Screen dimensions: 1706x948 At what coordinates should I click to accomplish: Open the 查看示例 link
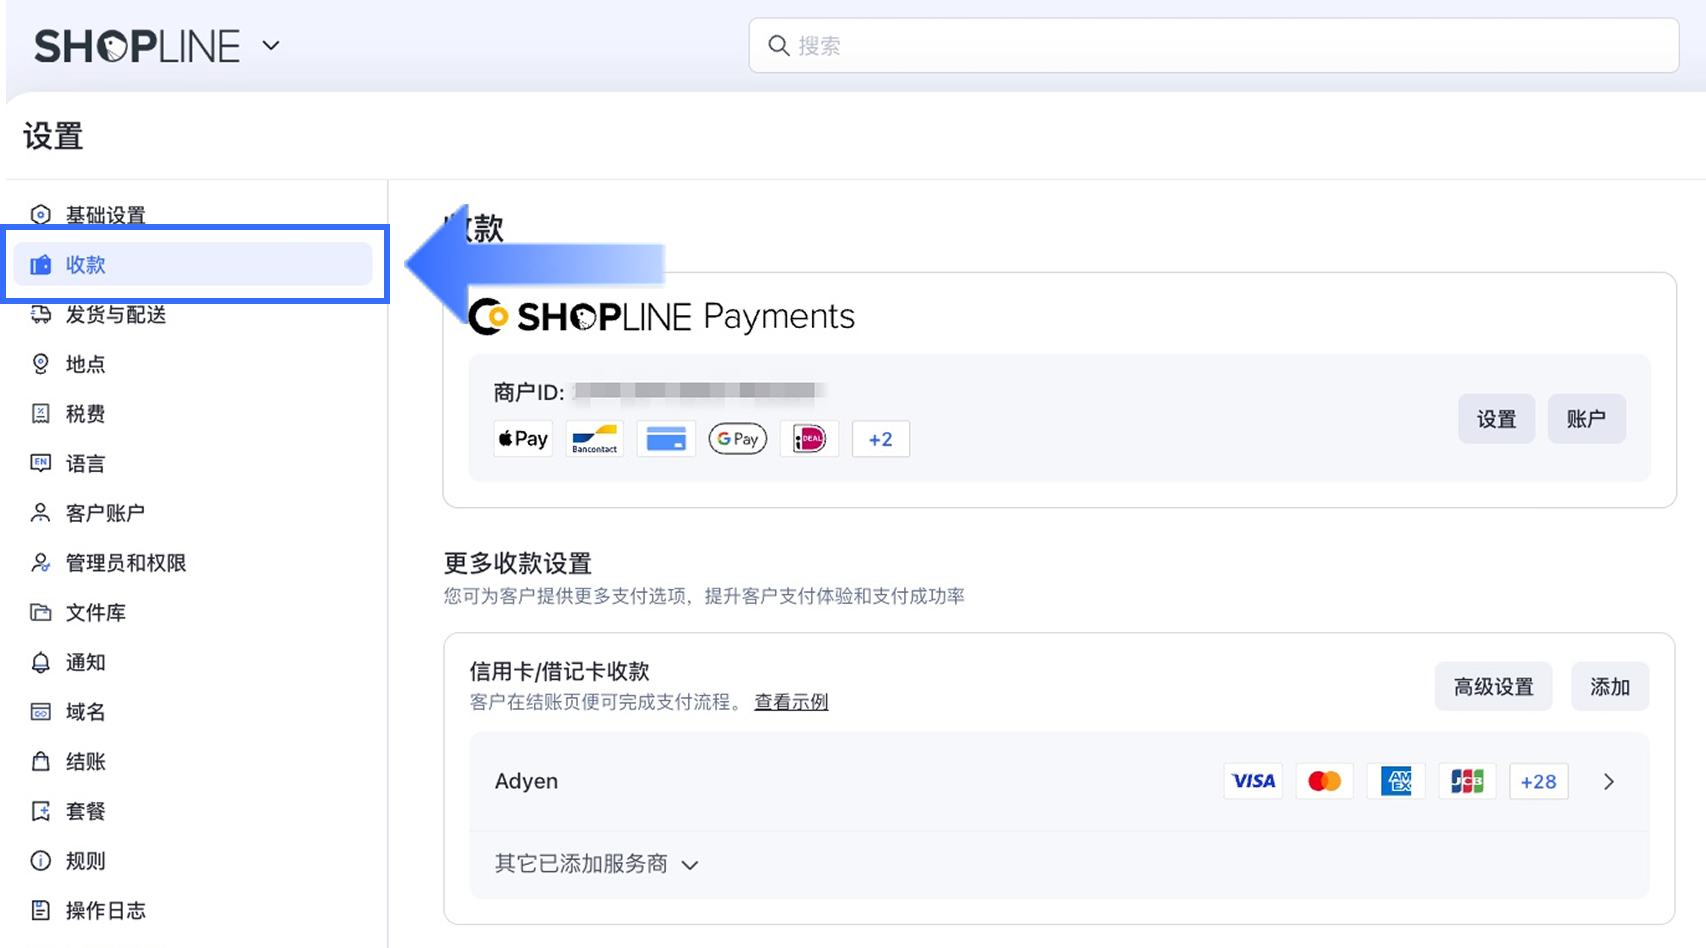[791, 702]
